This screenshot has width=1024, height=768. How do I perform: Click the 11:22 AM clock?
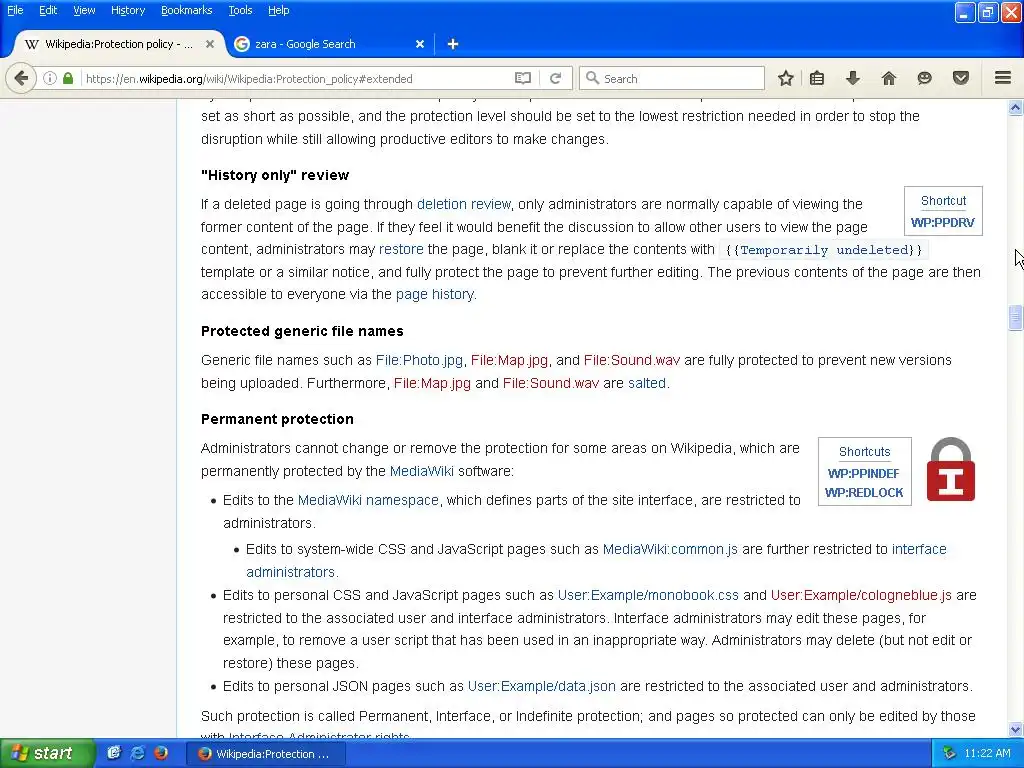point(987,754)
